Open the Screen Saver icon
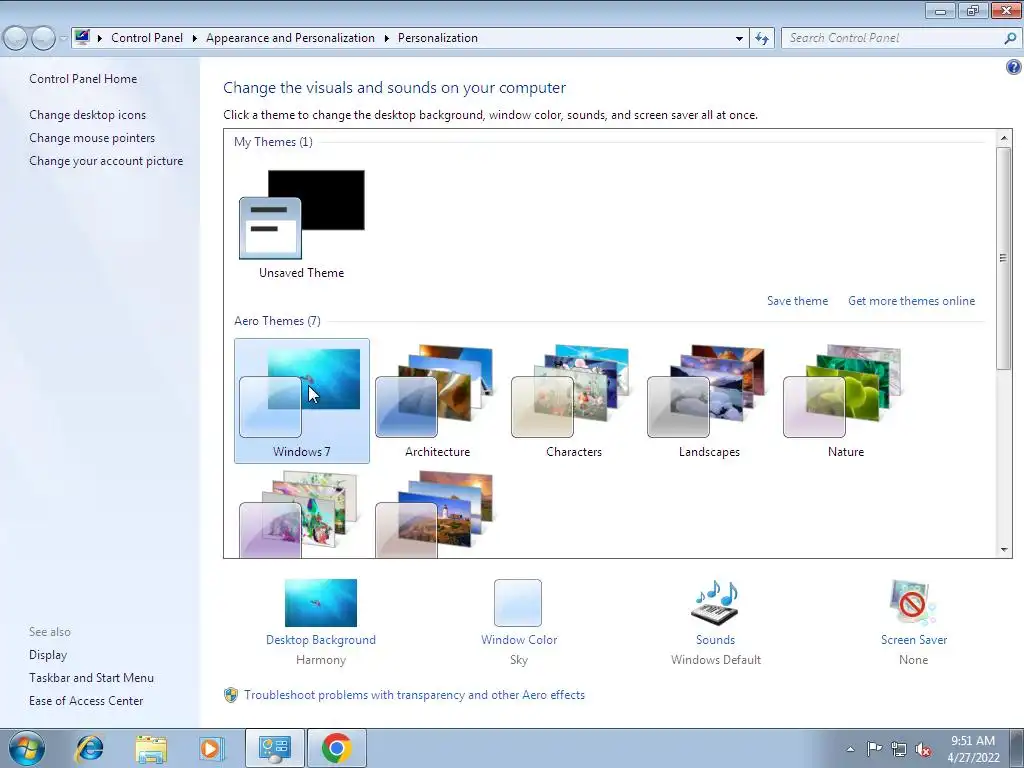This screenshot has width=1024, height=768. [912, 603]
